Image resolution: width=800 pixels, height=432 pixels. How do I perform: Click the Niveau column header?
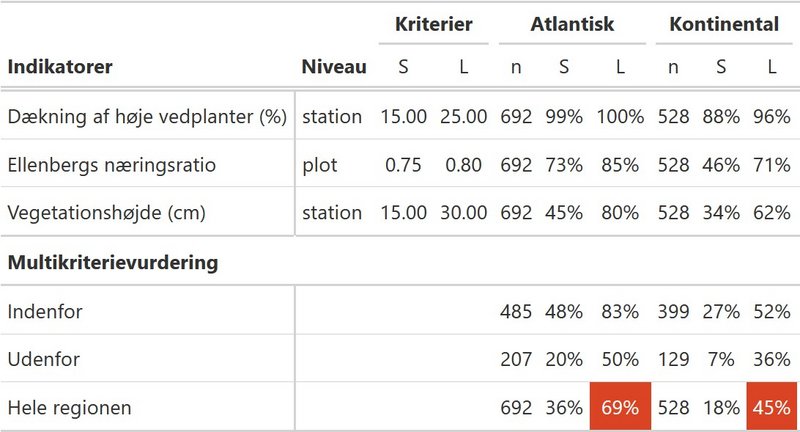[334, 67]
